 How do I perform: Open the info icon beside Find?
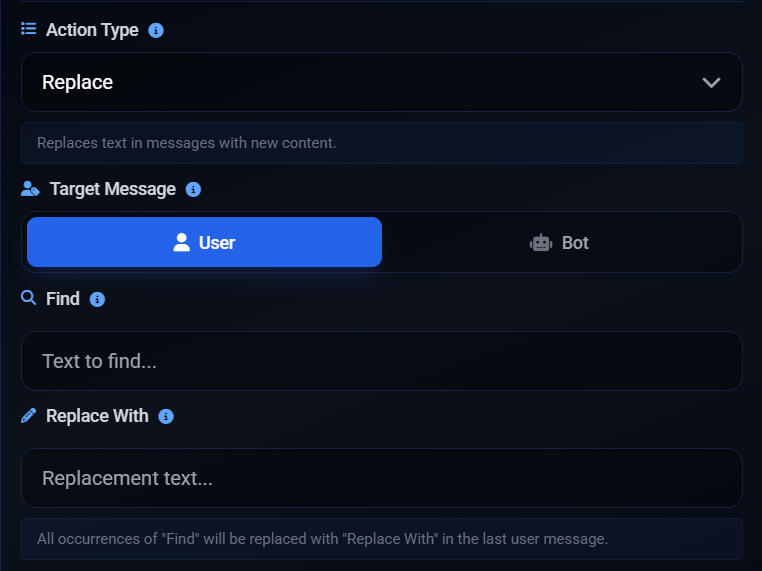point(97,299)
